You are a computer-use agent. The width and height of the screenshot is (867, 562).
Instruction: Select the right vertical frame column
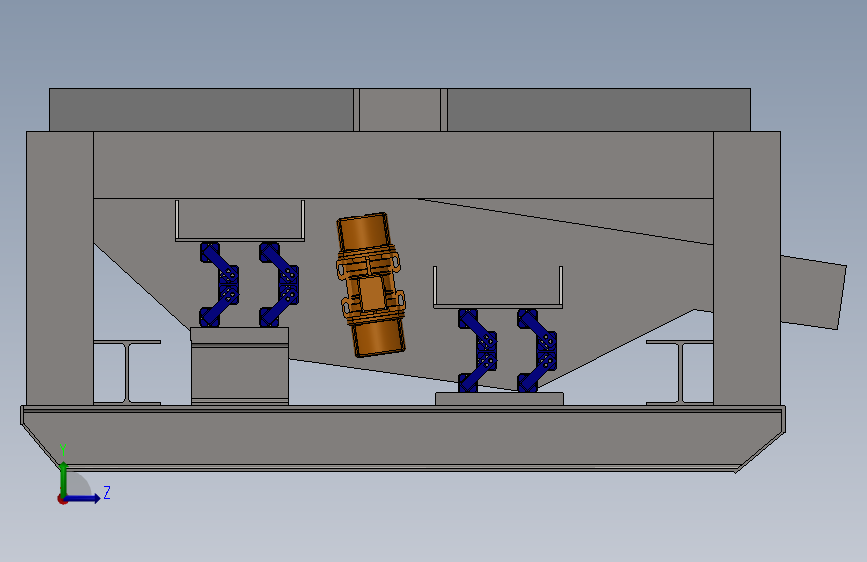coord(747,268)
